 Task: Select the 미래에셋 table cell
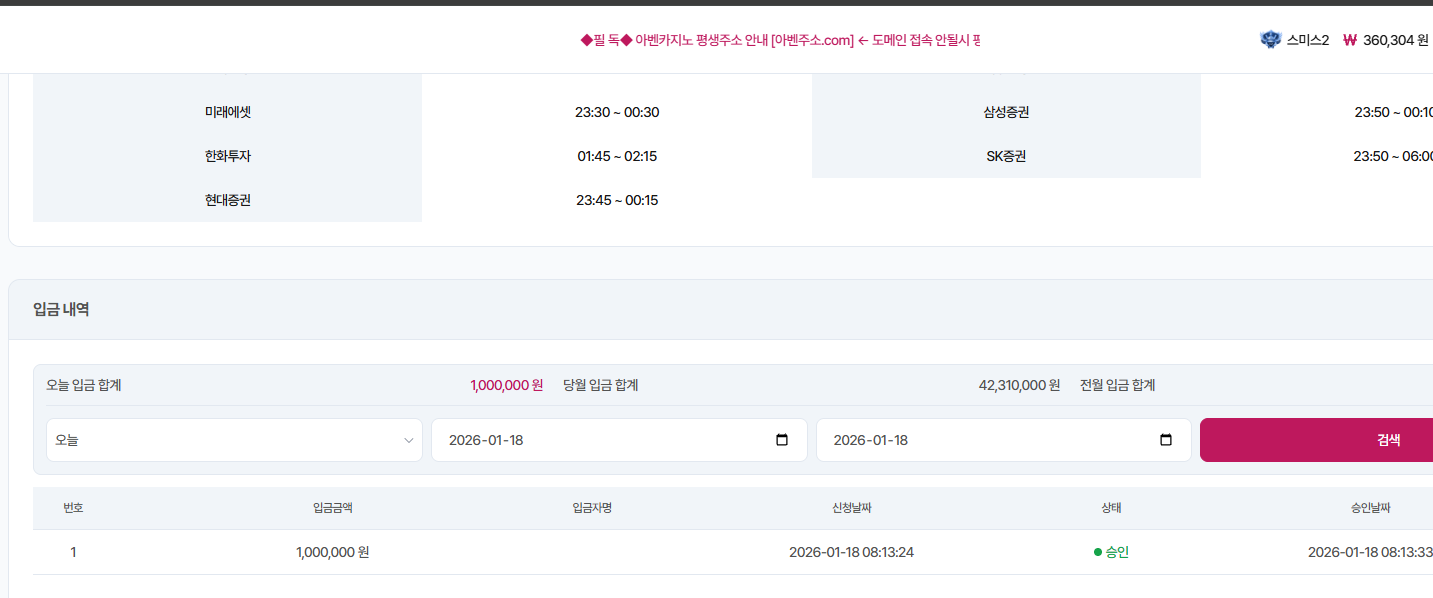coord(228,112)
